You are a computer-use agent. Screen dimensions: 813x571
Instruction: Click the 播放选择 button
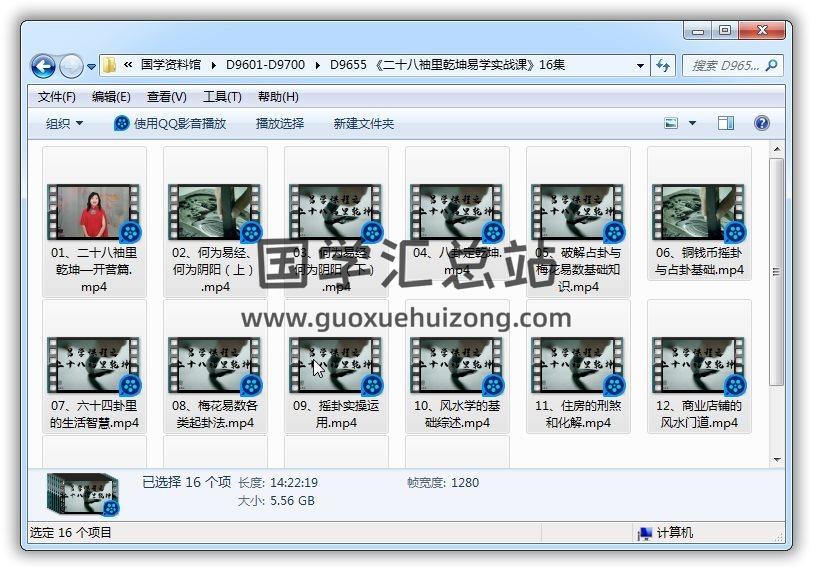(280, 123)
